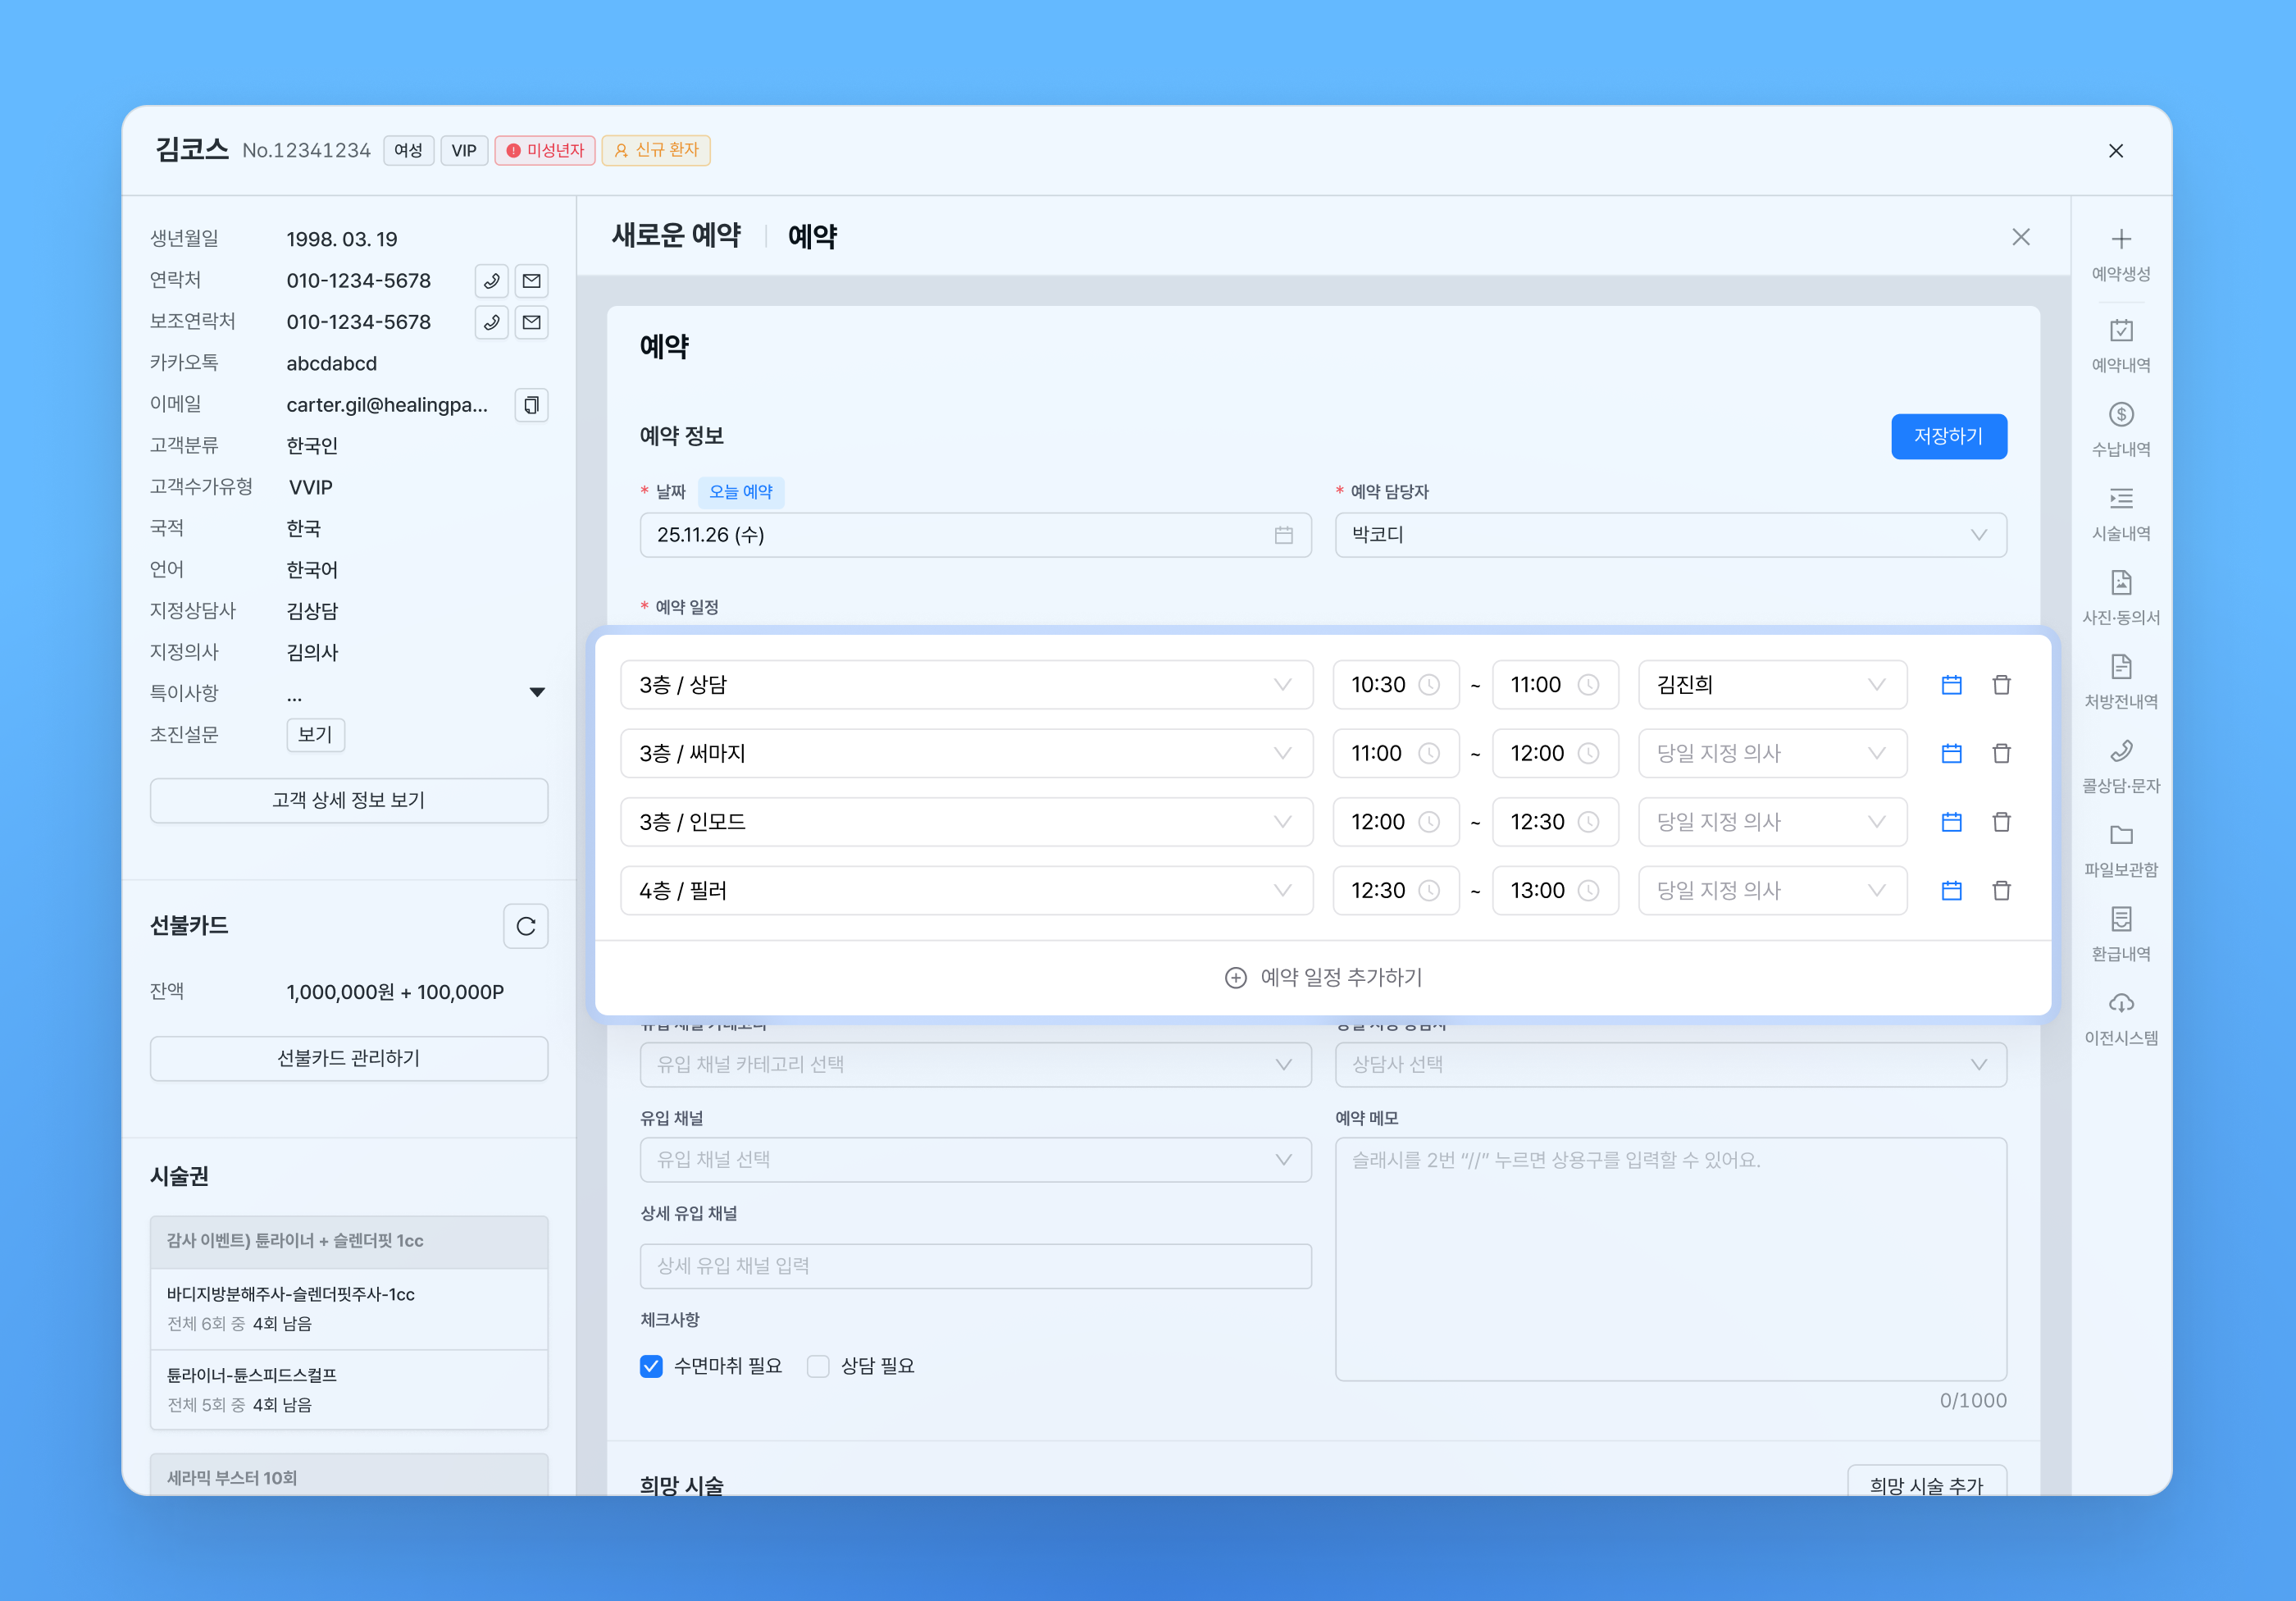This screenshot has height=1601, width=2296.
Task: Open 콜상담·문자 in the sidebar
Action: 2121,766
